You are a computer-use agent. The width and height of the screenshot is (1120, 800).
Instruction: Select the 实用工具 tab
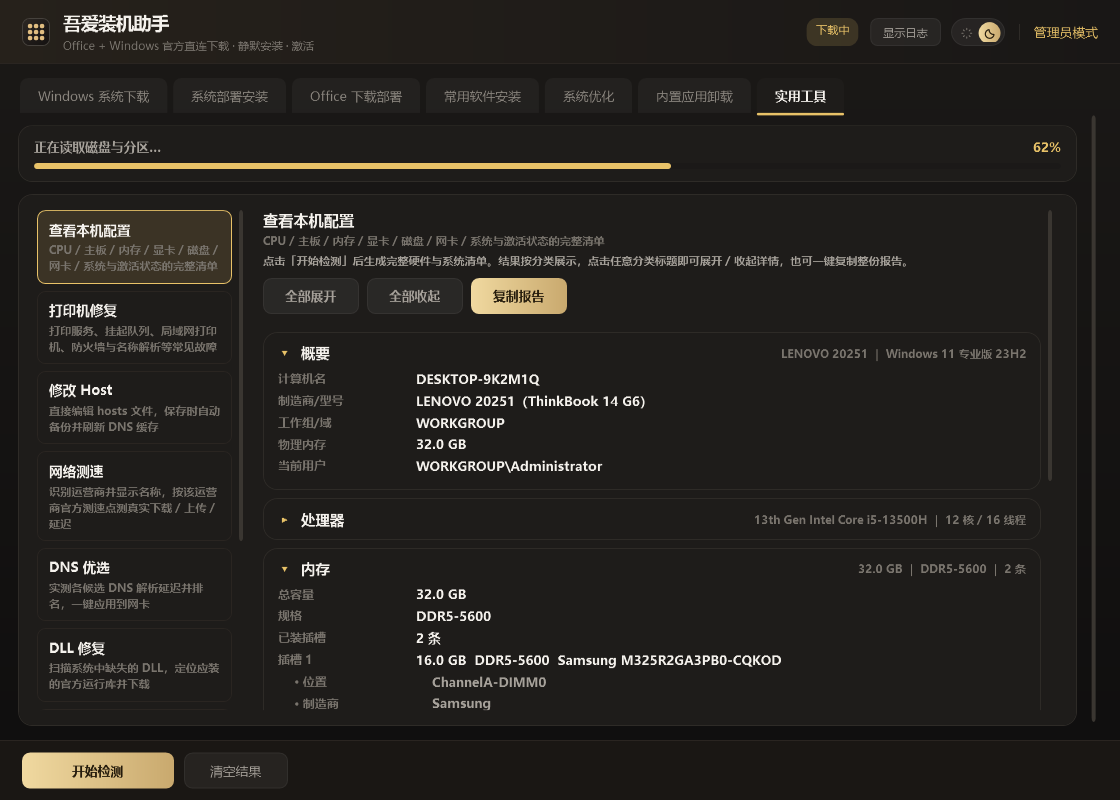tap(800, 96)
